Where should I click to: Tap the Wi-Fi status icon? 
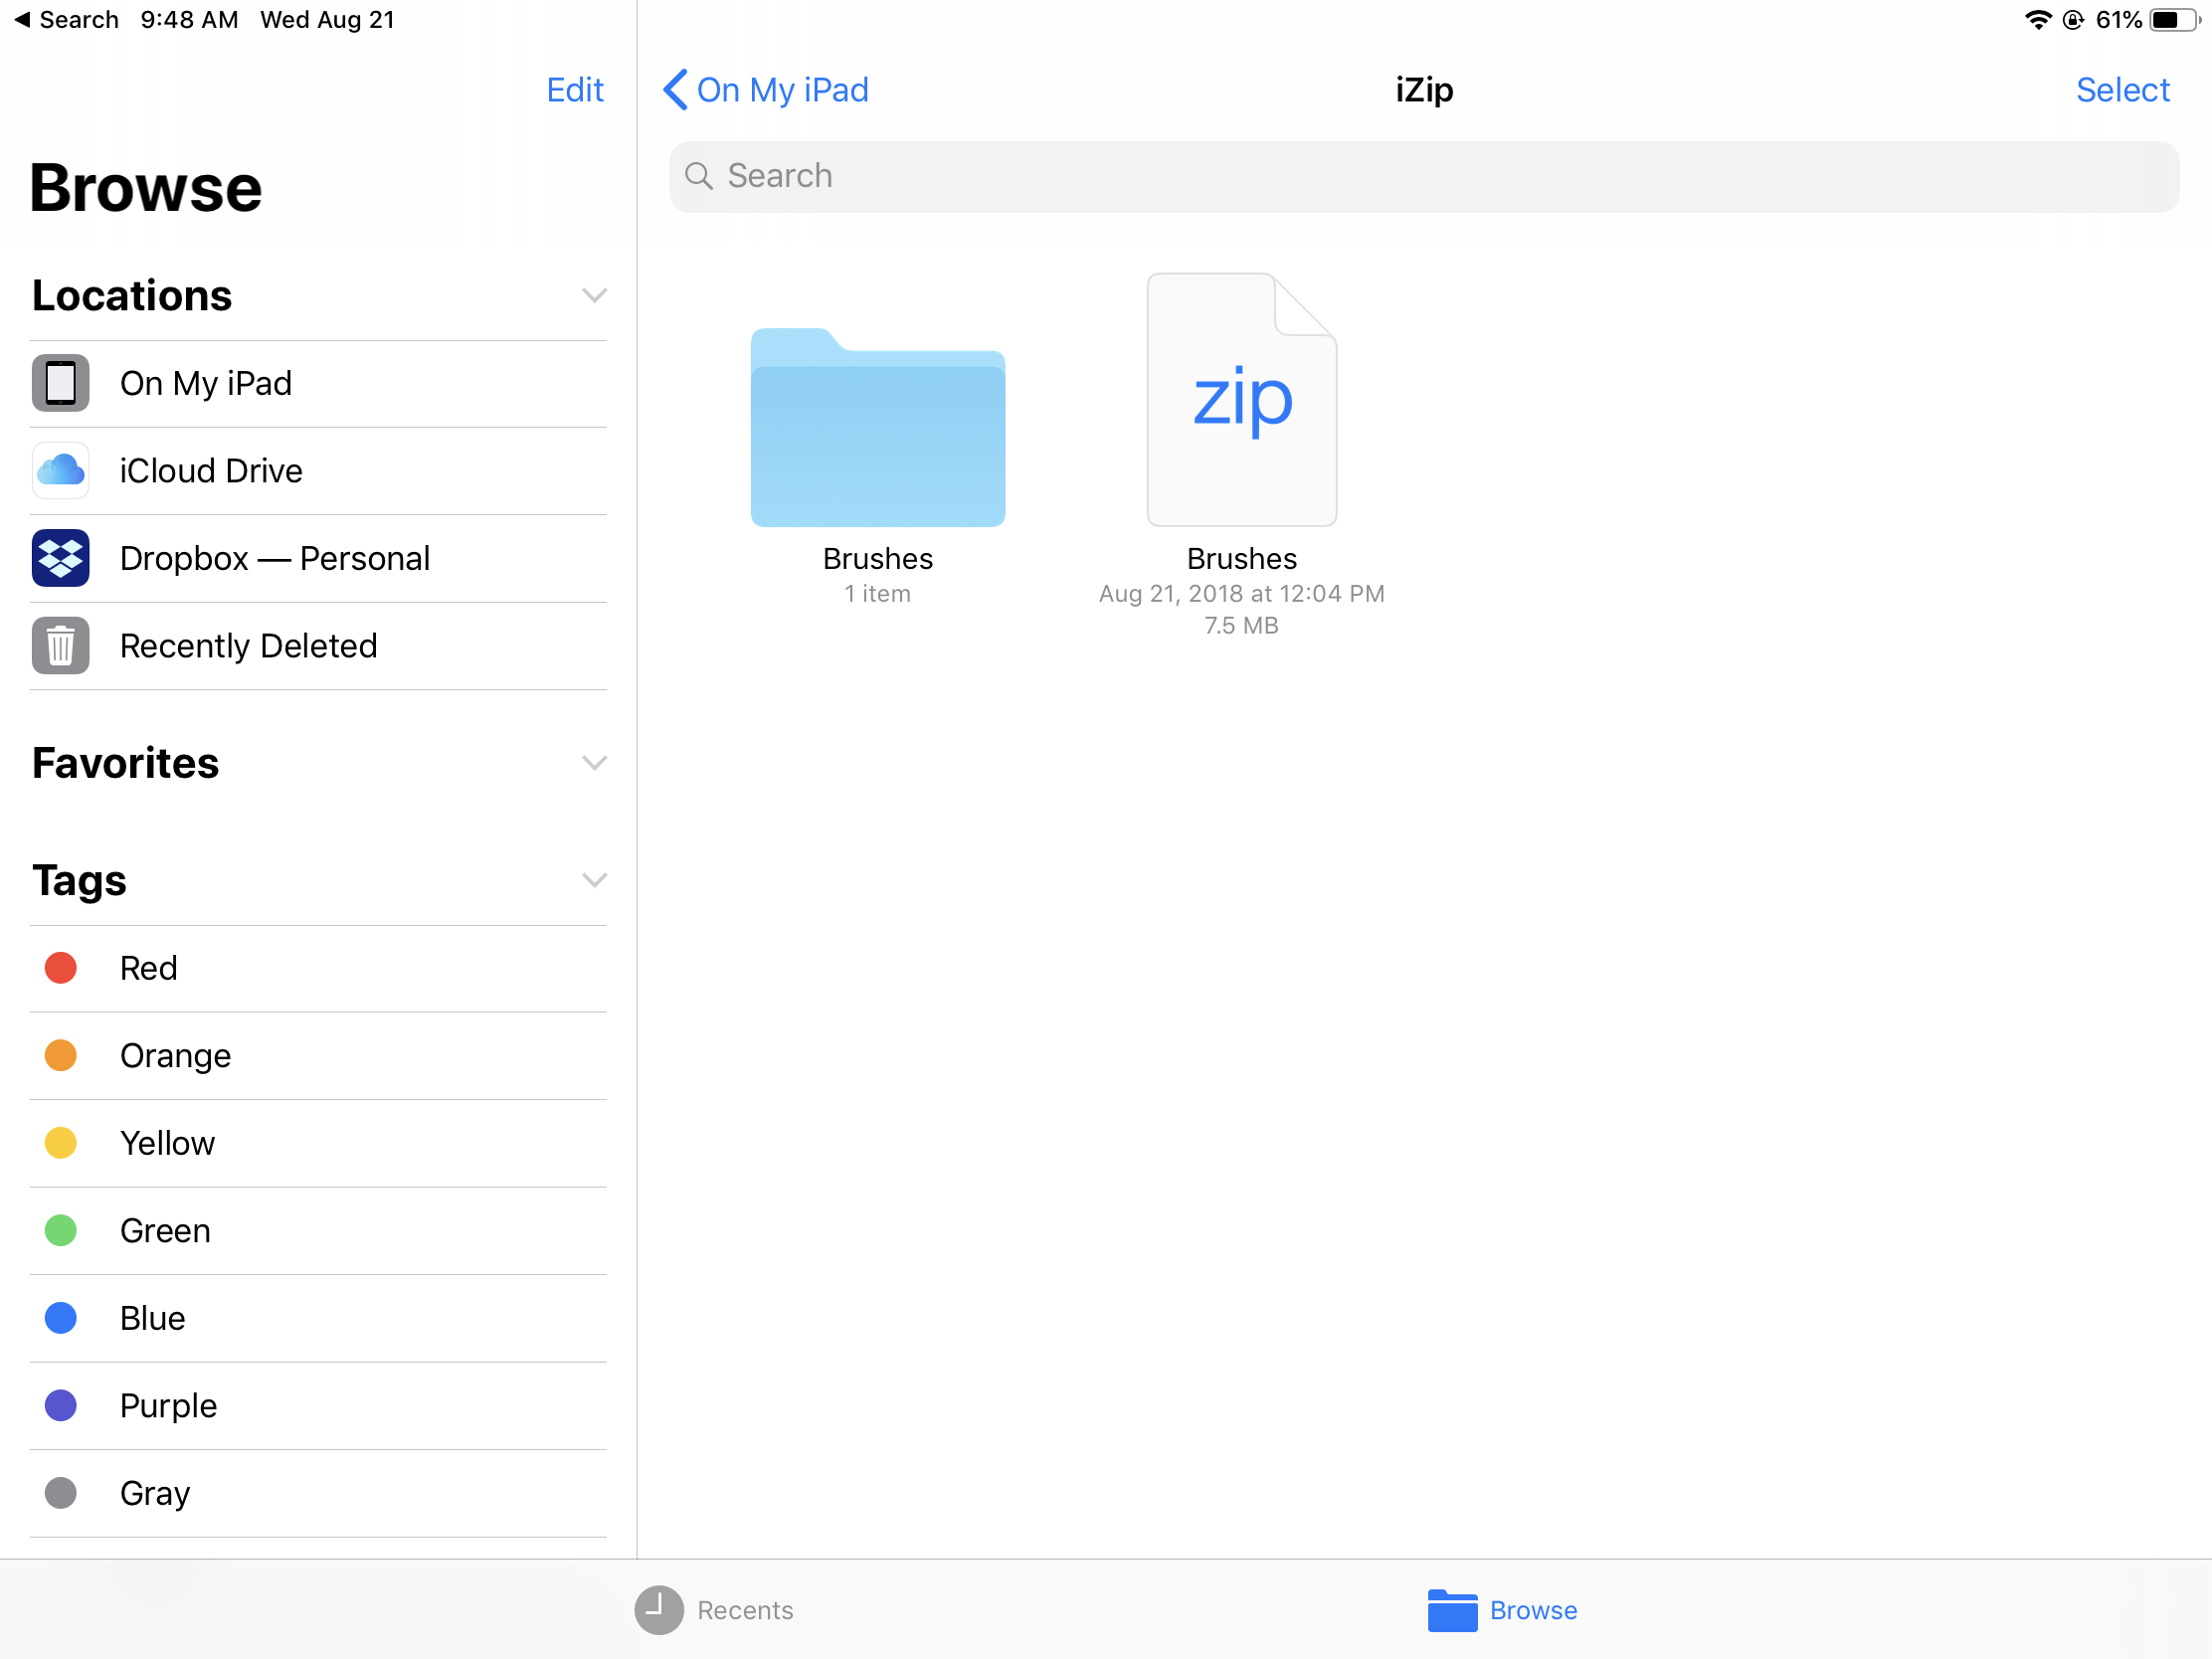coord(2037,19)
